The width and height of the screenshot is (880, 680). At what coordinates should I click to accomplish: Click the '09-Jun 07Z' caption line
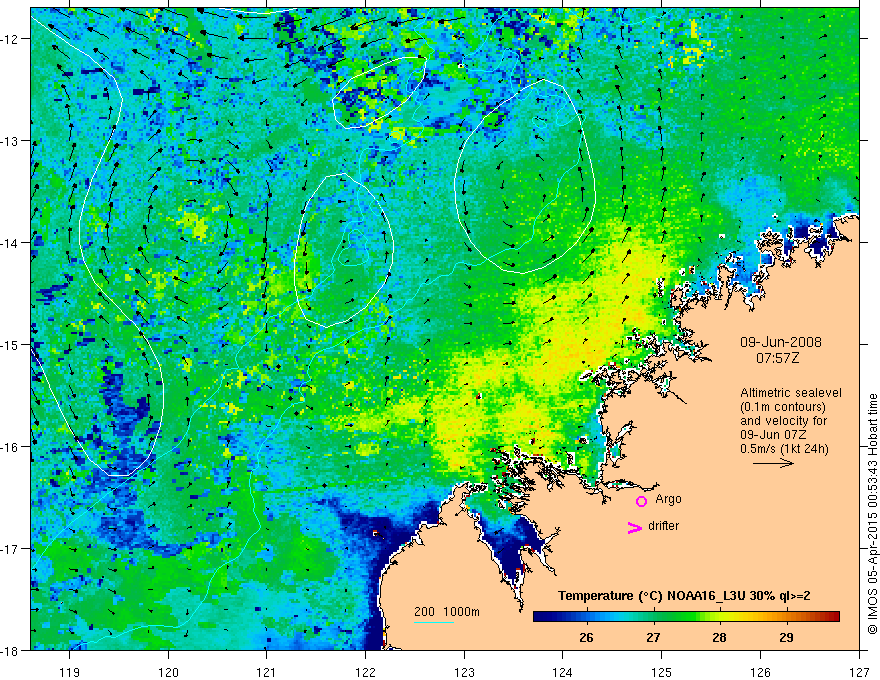click(x=774, y=435)
